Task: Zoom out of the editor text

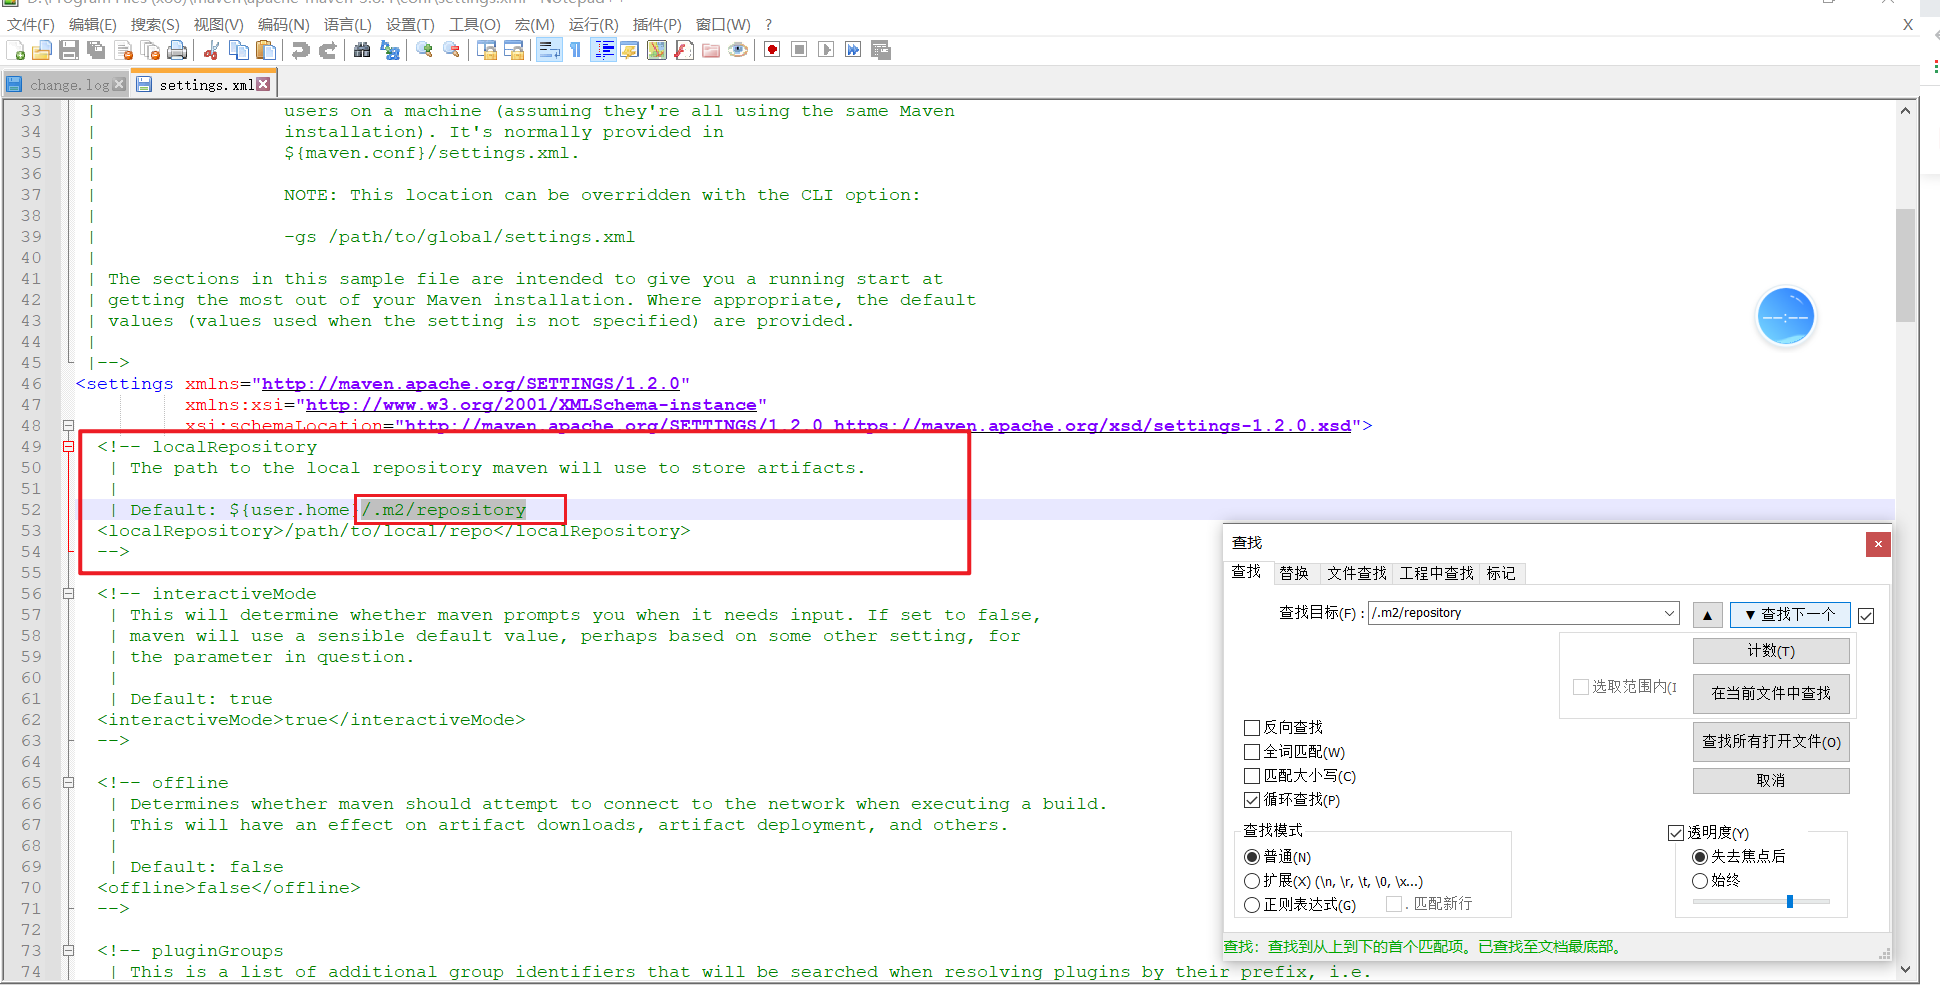Action: pyautogui.click(x=452, y=50)
